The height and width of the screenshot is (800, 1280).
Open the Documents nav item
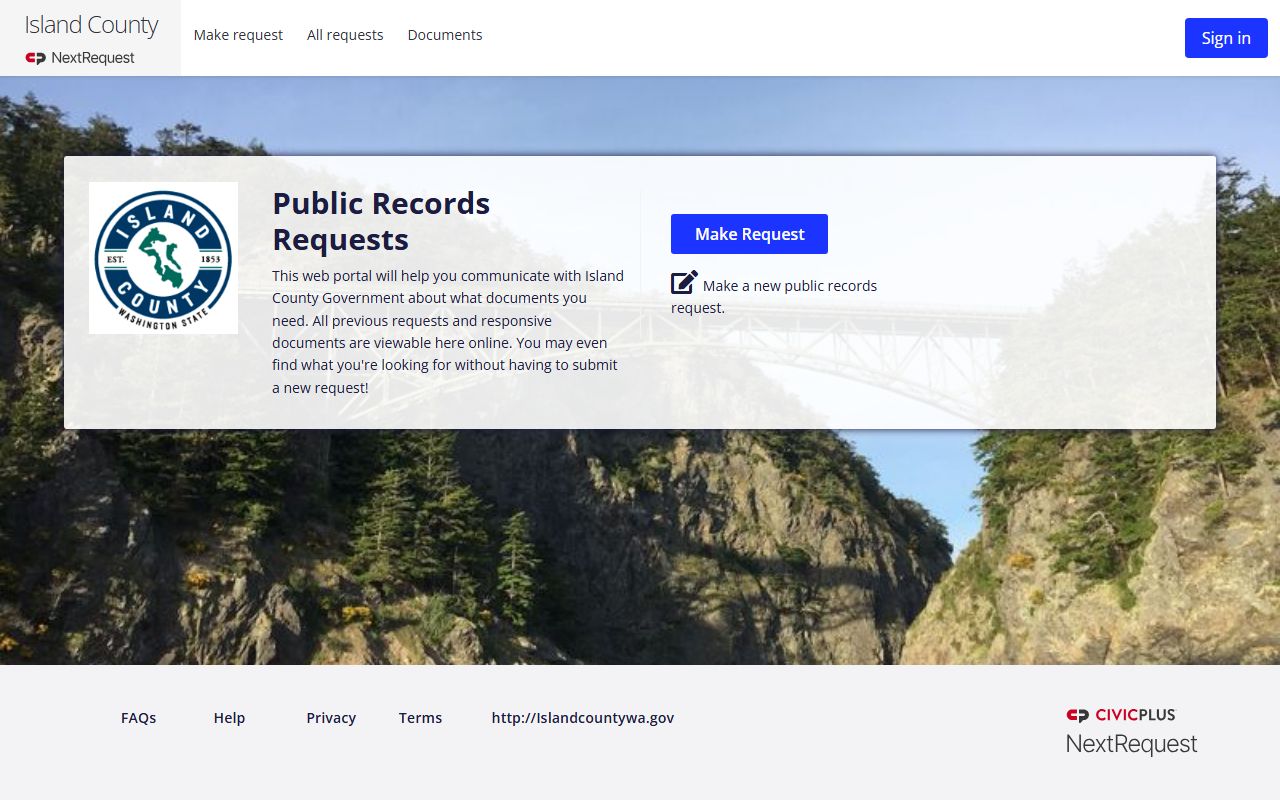[445, 35]
